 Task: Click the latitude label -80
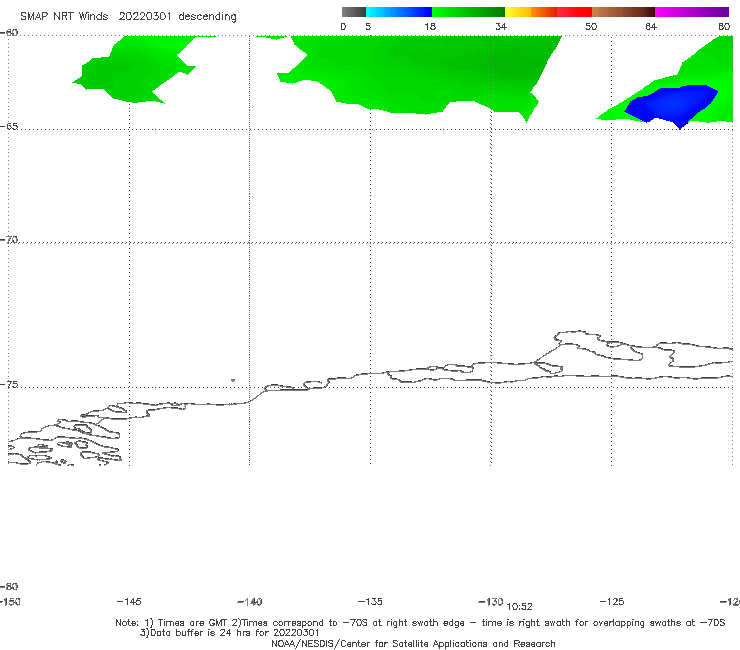(x=9, y=586)
